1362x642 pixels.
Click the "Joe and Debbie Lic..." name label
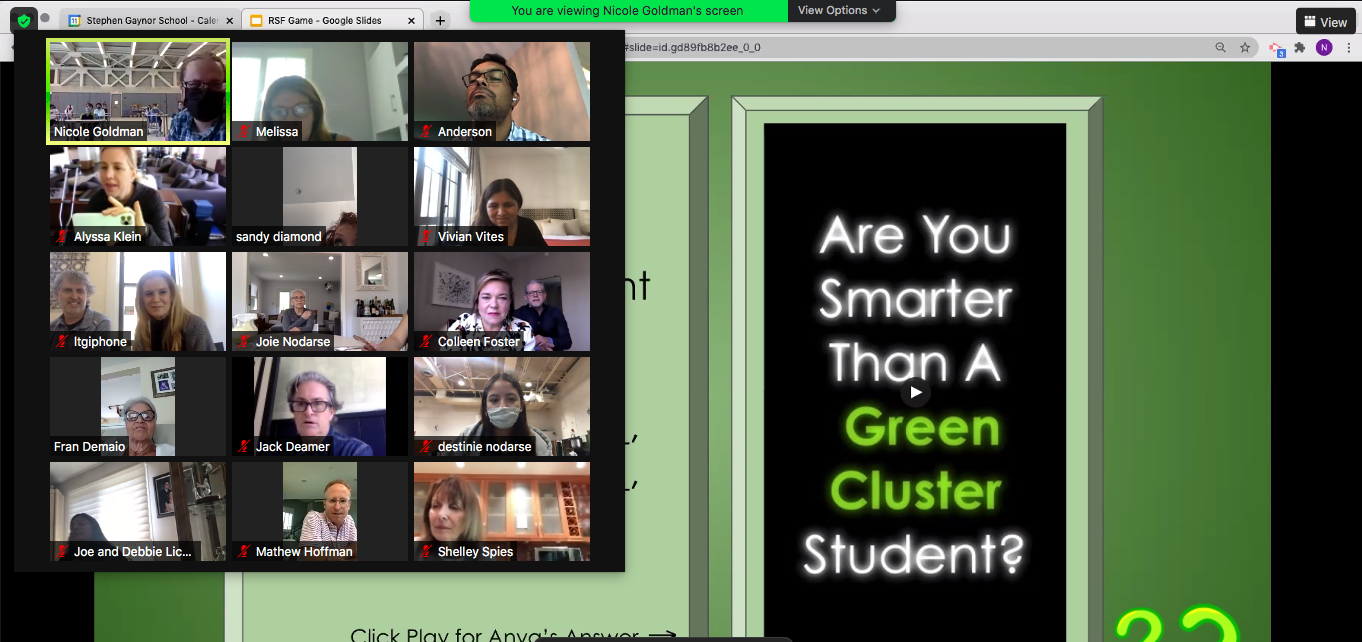tap(131, 552)
